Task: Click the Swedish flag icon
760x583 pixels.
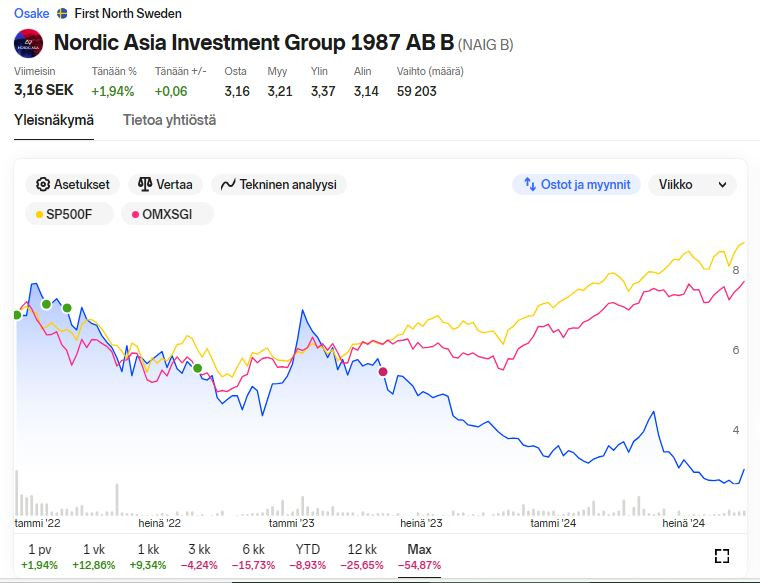Action: [62, 14]
